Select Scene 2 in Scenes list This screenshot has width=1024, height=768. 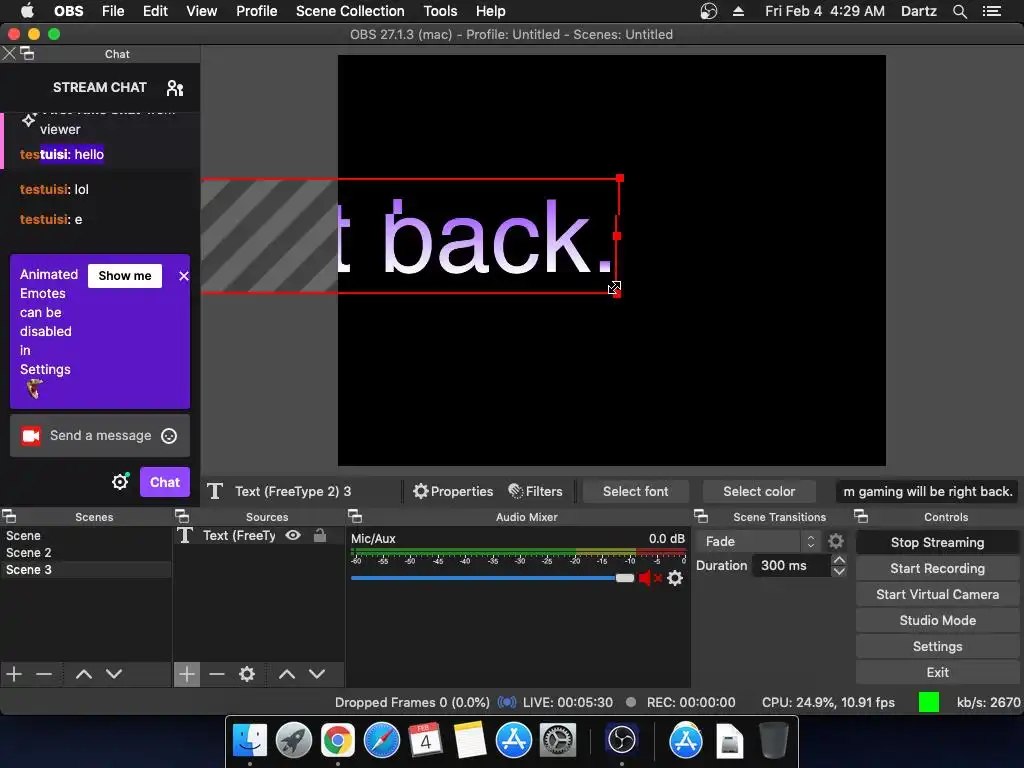click(86, 552)
